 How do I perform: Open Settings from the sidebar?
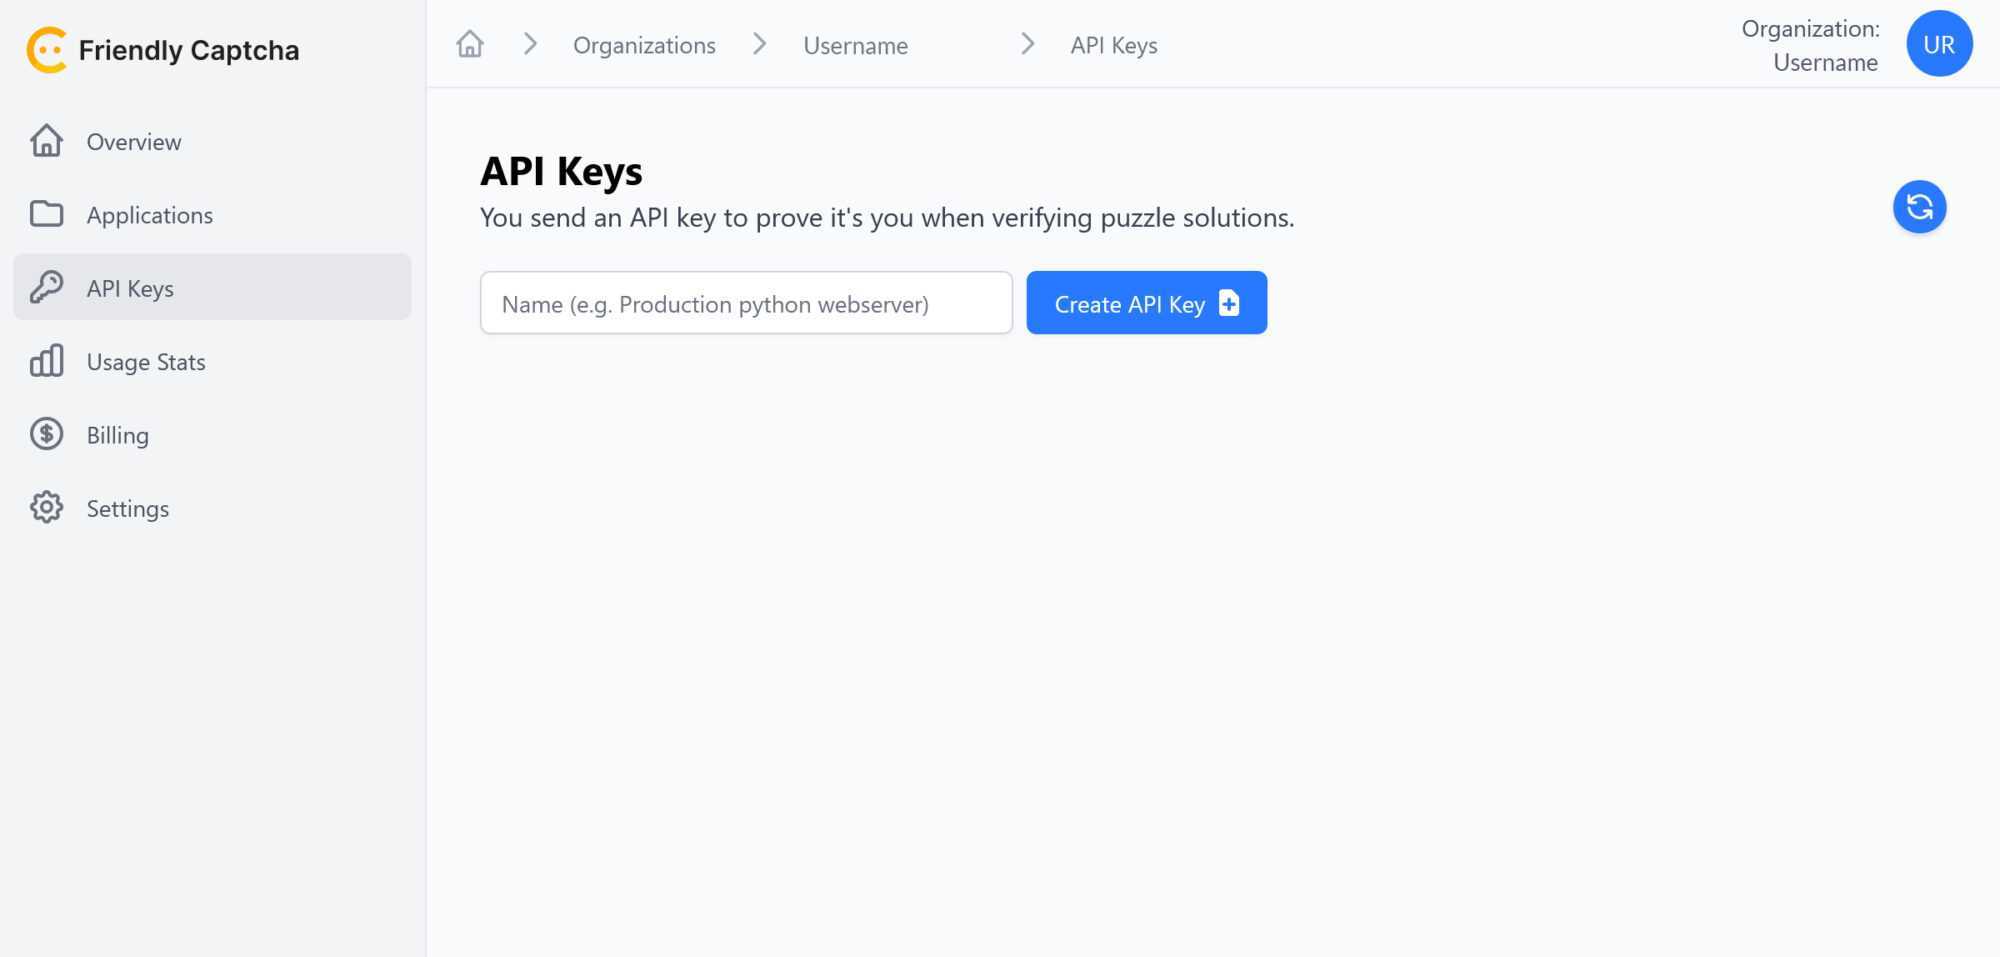click(128, 509)
